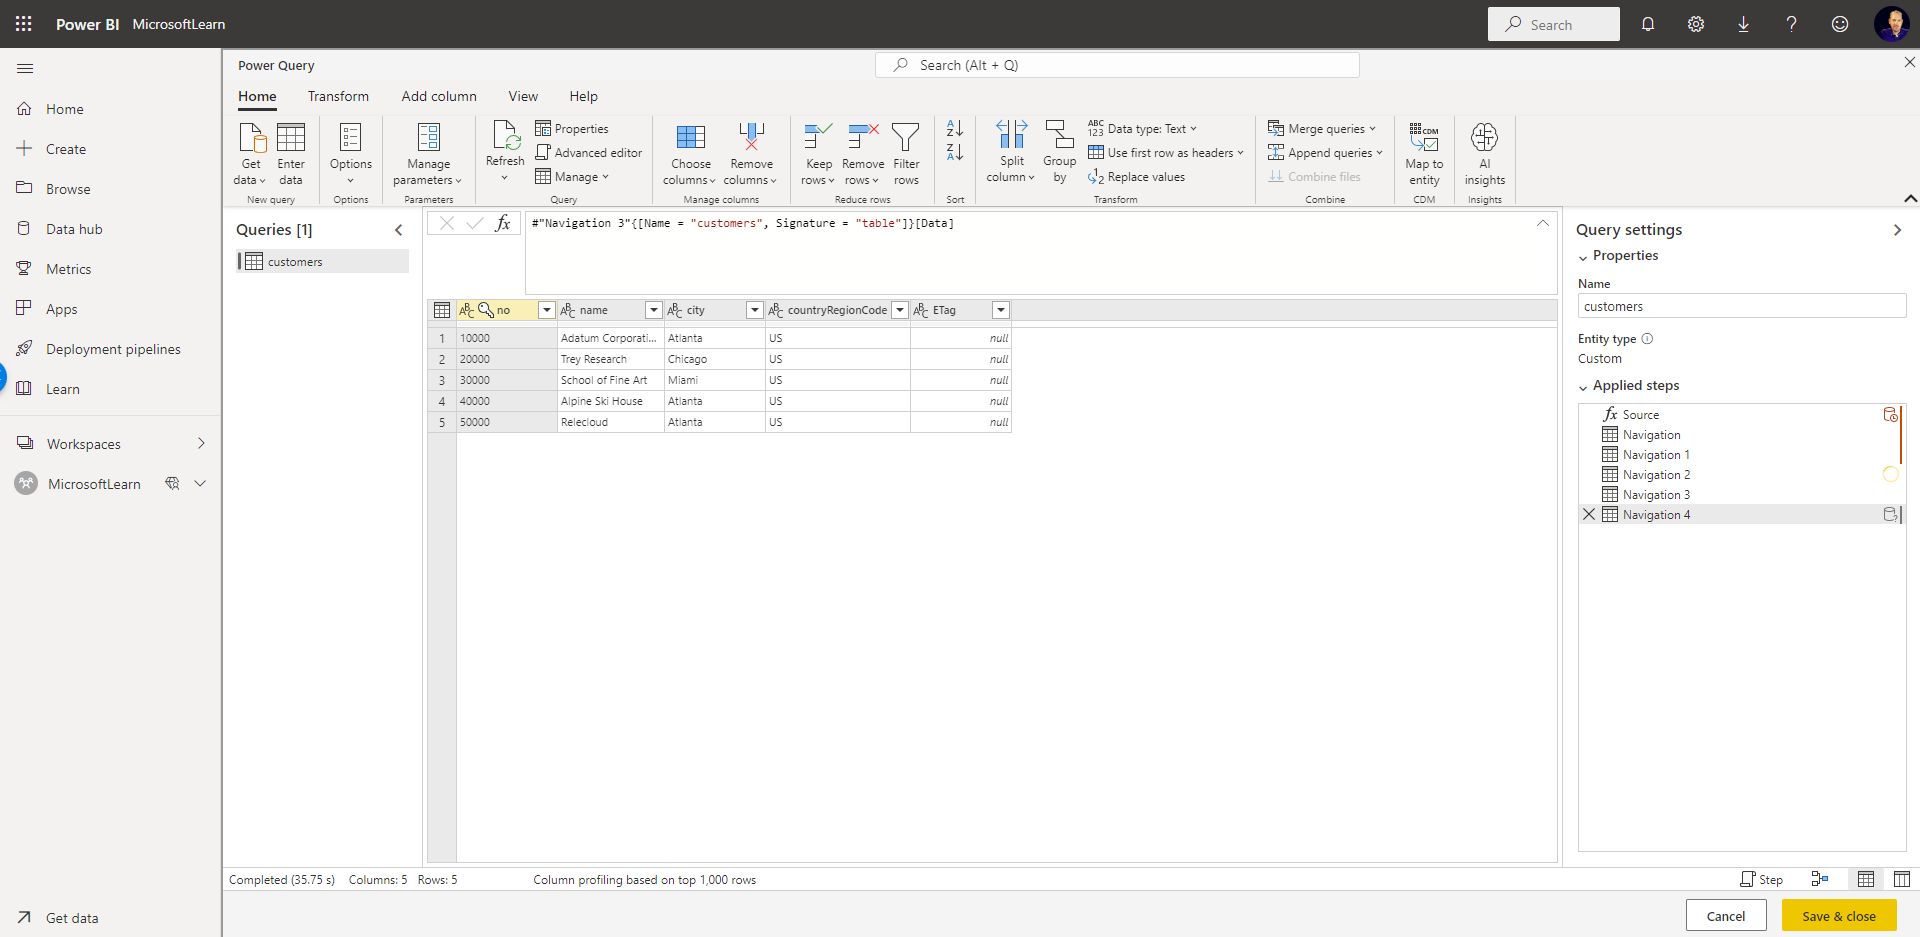The height and width of the screenshot is (937, 1920).
Task: Open the 'name' column filter dropdown
Action: pyautogui.click(x=653, y=310)
